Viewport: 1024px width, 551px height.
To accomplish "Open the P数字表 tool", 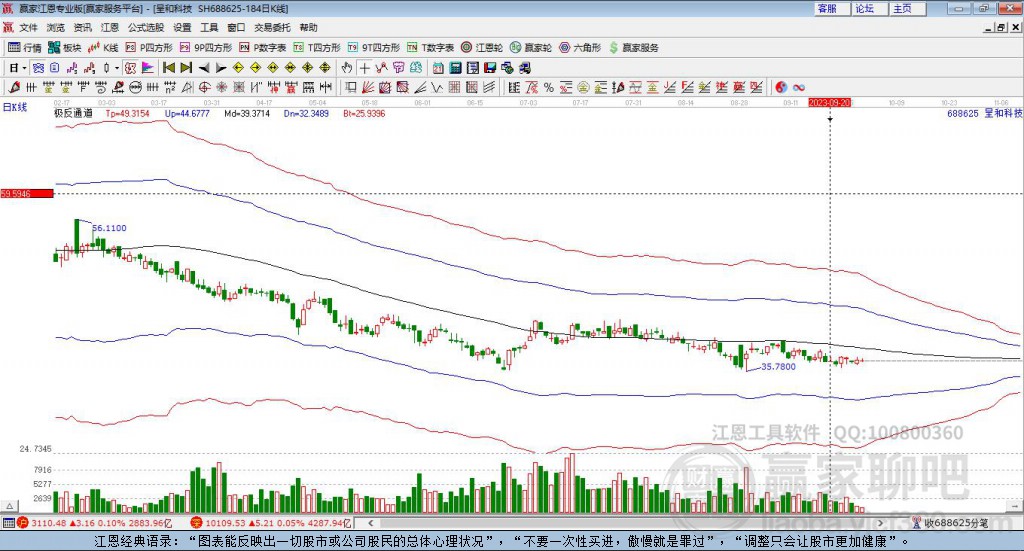I will click(263, 48).
